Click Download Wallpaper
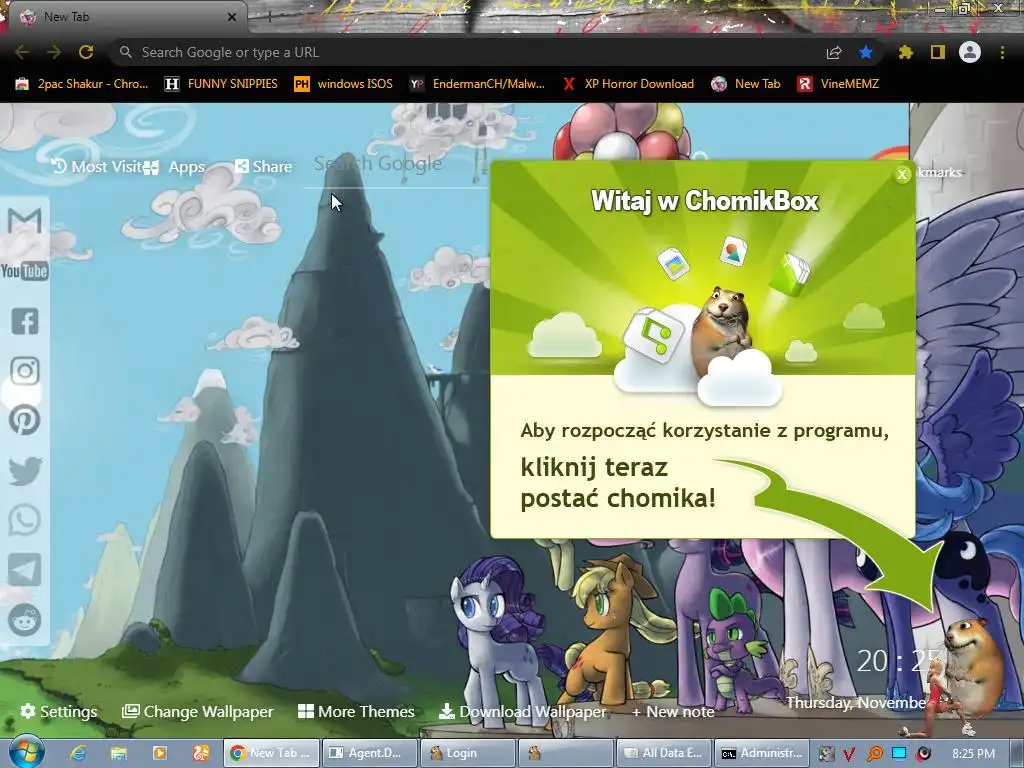 point(522,711)
